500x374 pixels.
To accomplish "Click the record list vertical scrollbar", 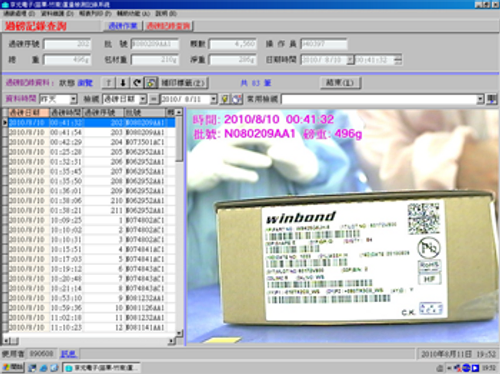I will pyautogui.click(x=179, y=222).
